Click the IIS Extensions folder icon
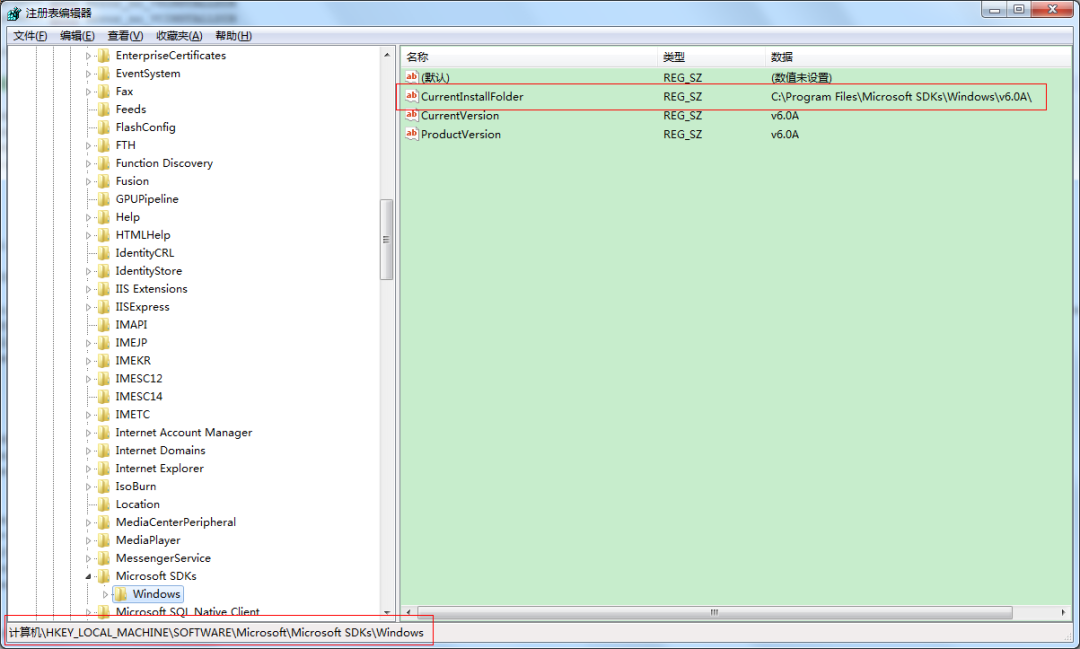The image size is (1080, 649). 104,289
